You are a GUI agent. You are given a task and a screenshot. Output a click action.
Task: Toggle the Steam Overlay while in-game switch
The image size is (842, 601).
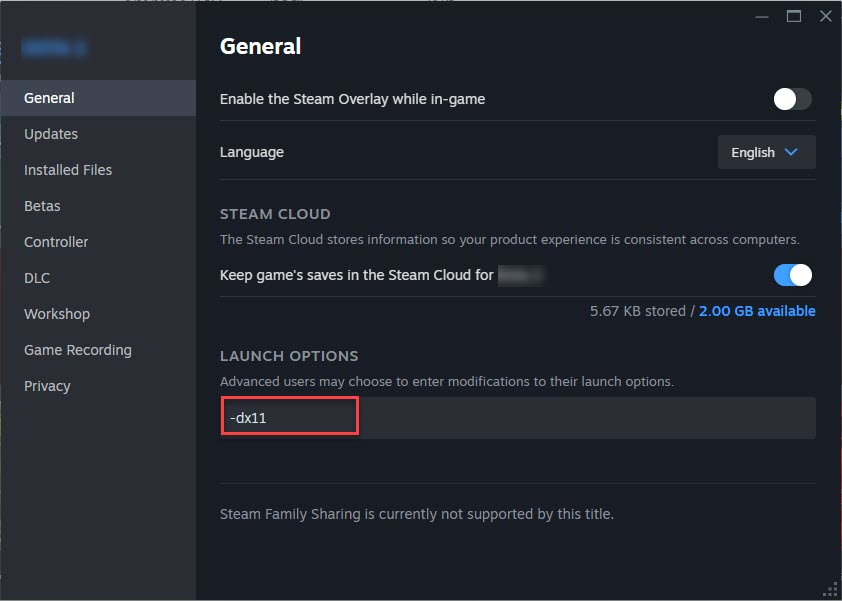pos(792,99)
